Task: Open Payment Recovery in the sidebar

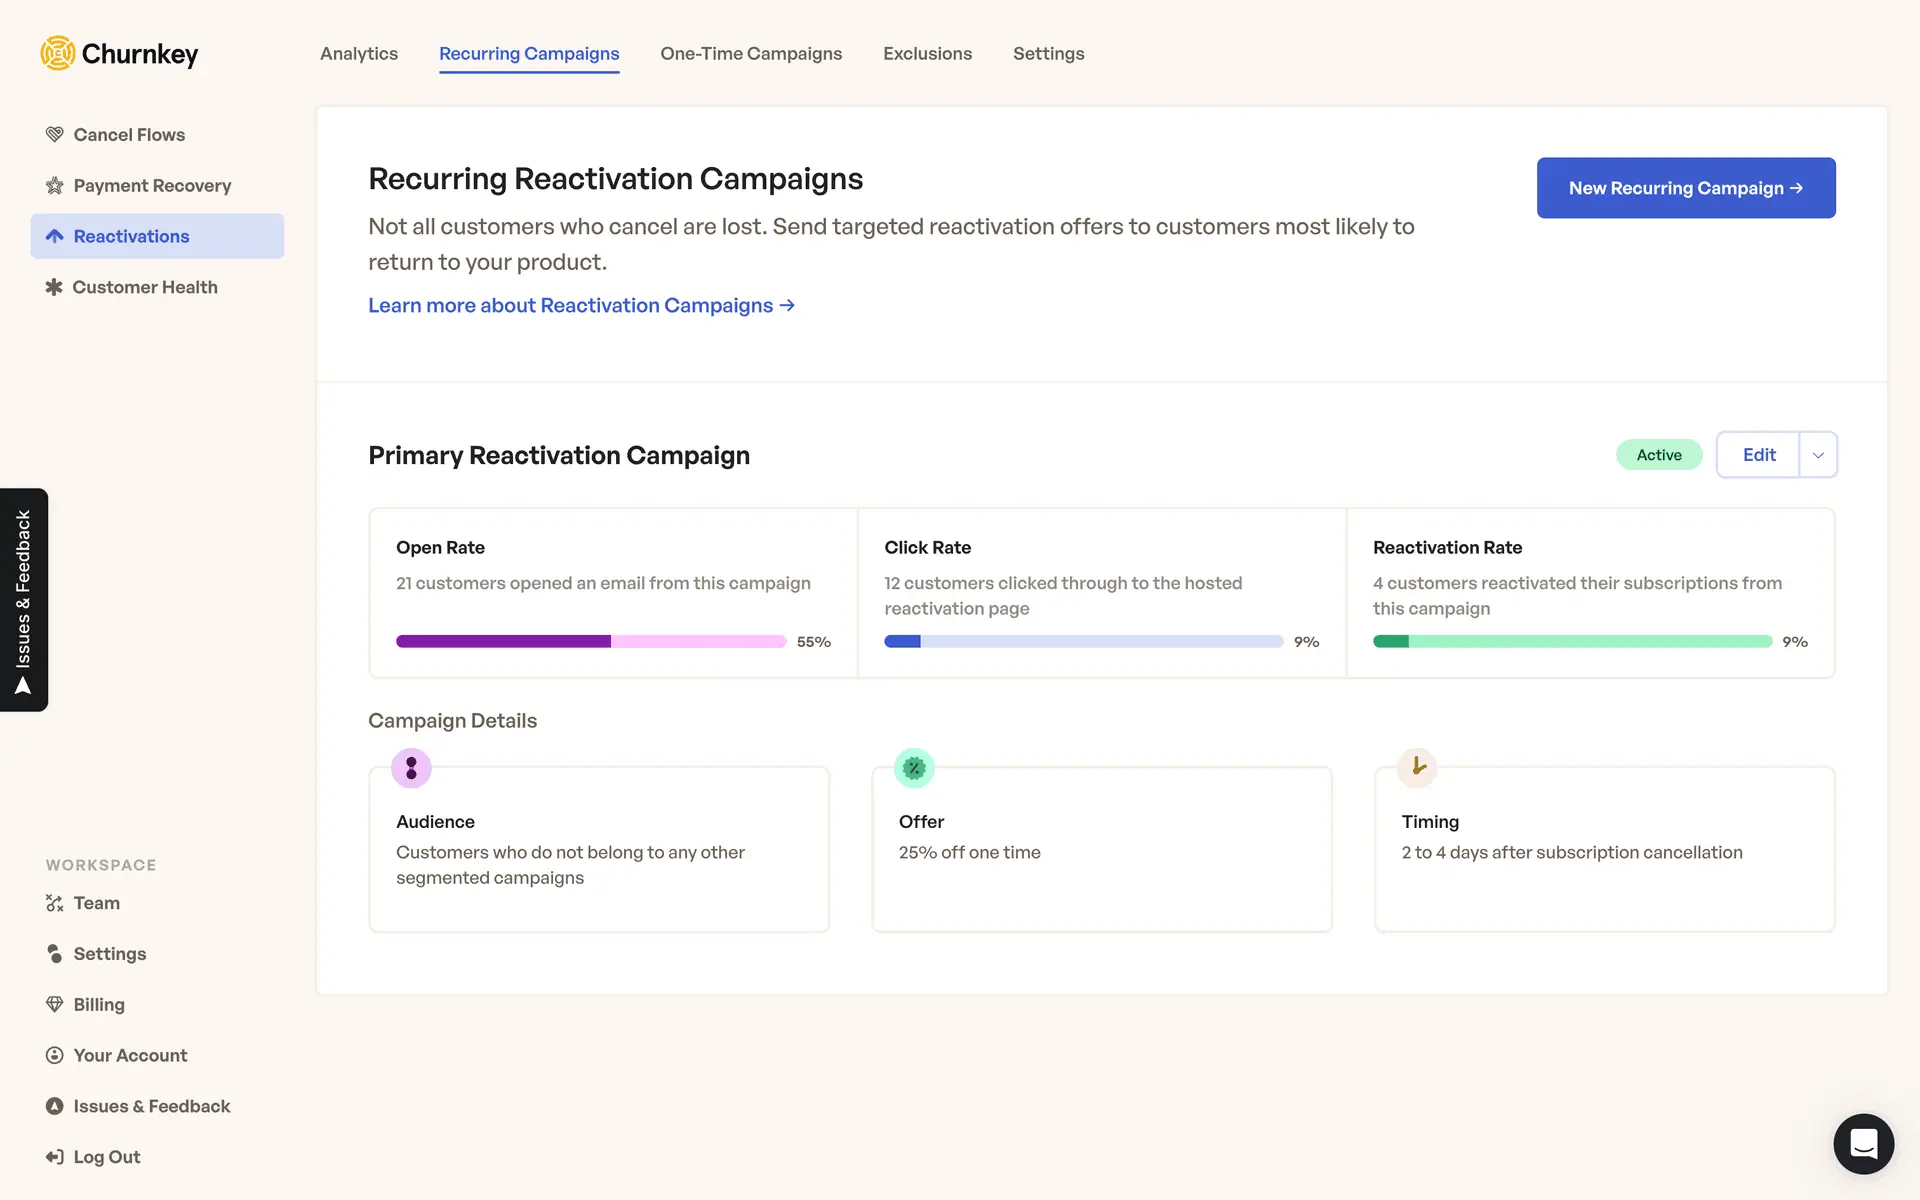Action: point(152,185)
